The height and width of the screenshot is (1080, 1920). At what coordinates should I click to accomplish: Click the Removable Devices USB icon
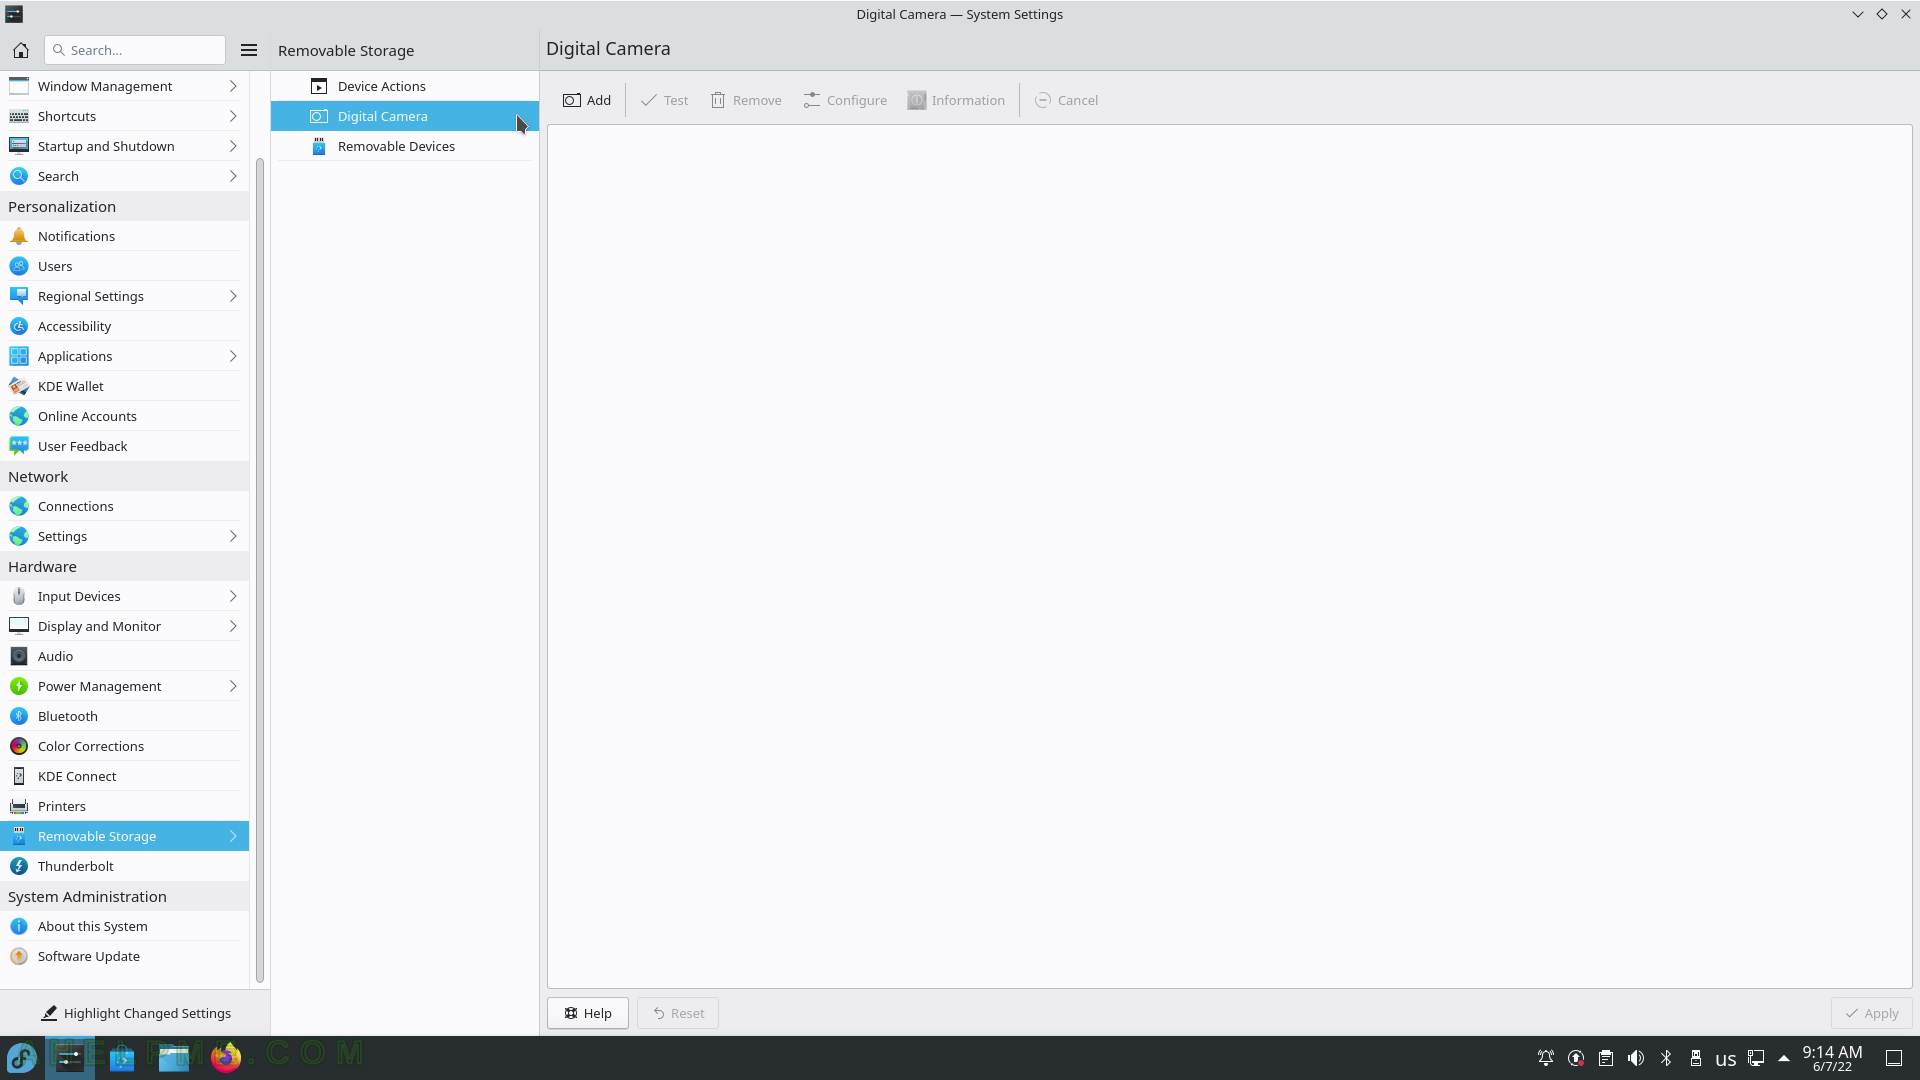319,146
